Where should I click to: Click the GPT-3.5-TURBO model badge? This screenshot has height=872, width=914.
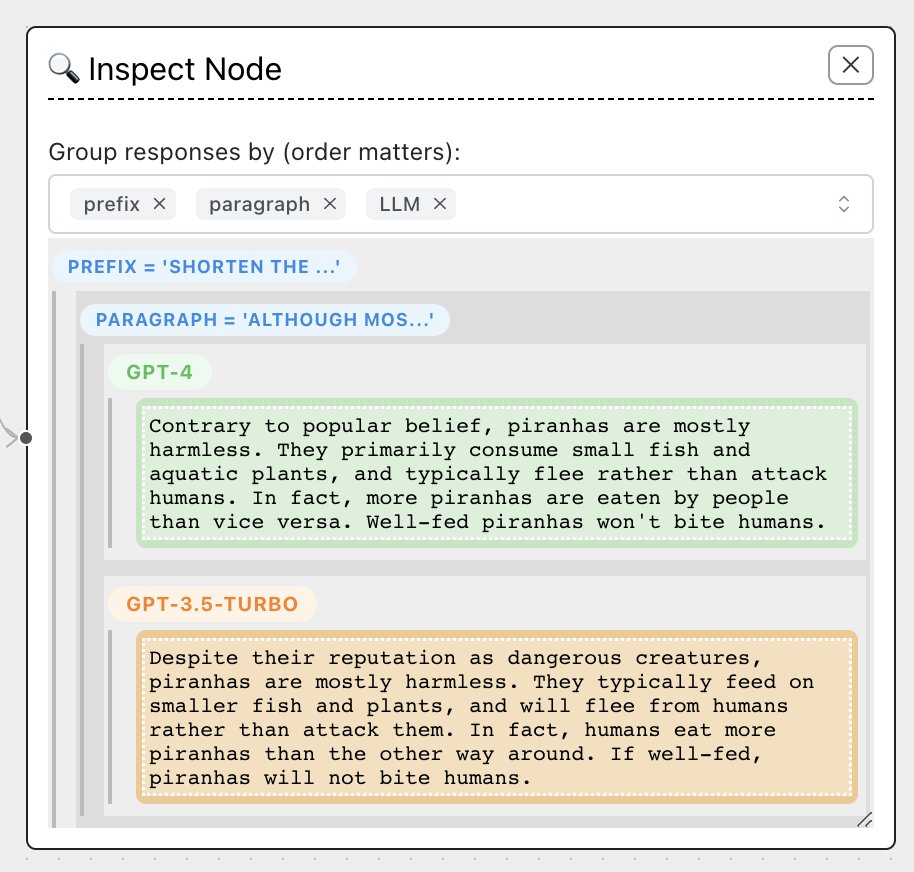(x=211, y=604)
